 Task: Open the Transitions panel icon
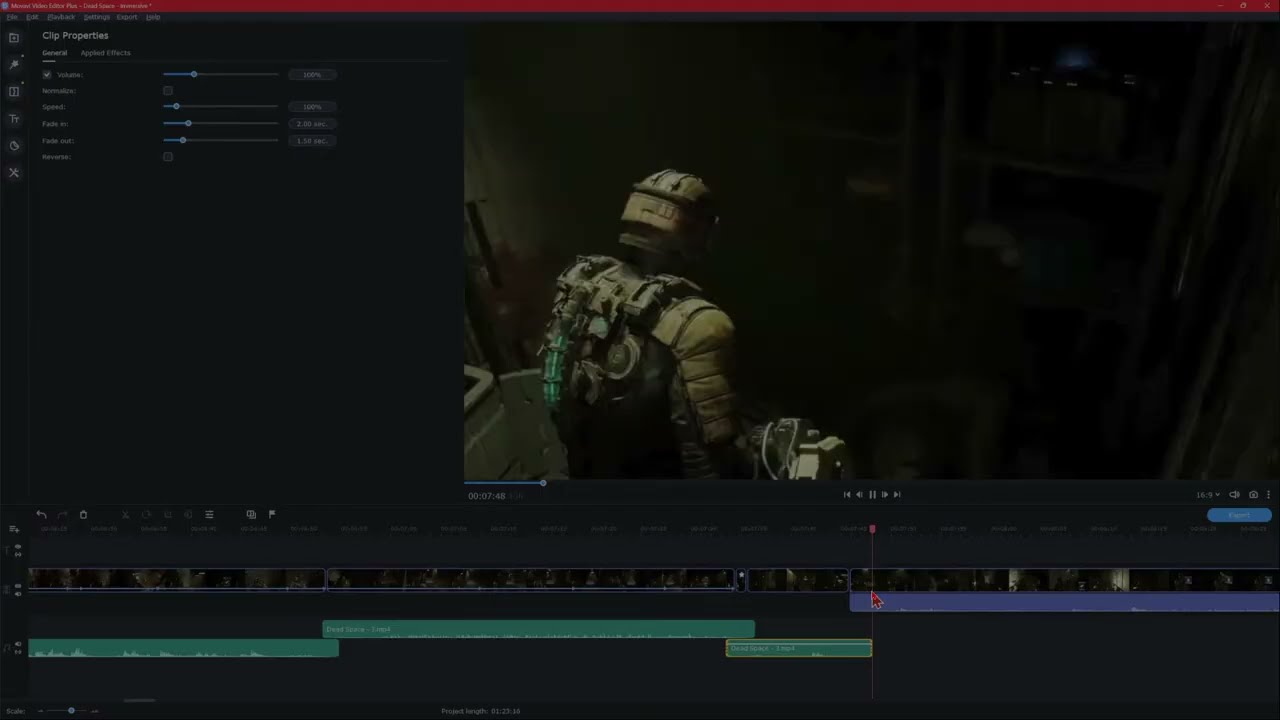pyautogui.click(x=14, y=92)
